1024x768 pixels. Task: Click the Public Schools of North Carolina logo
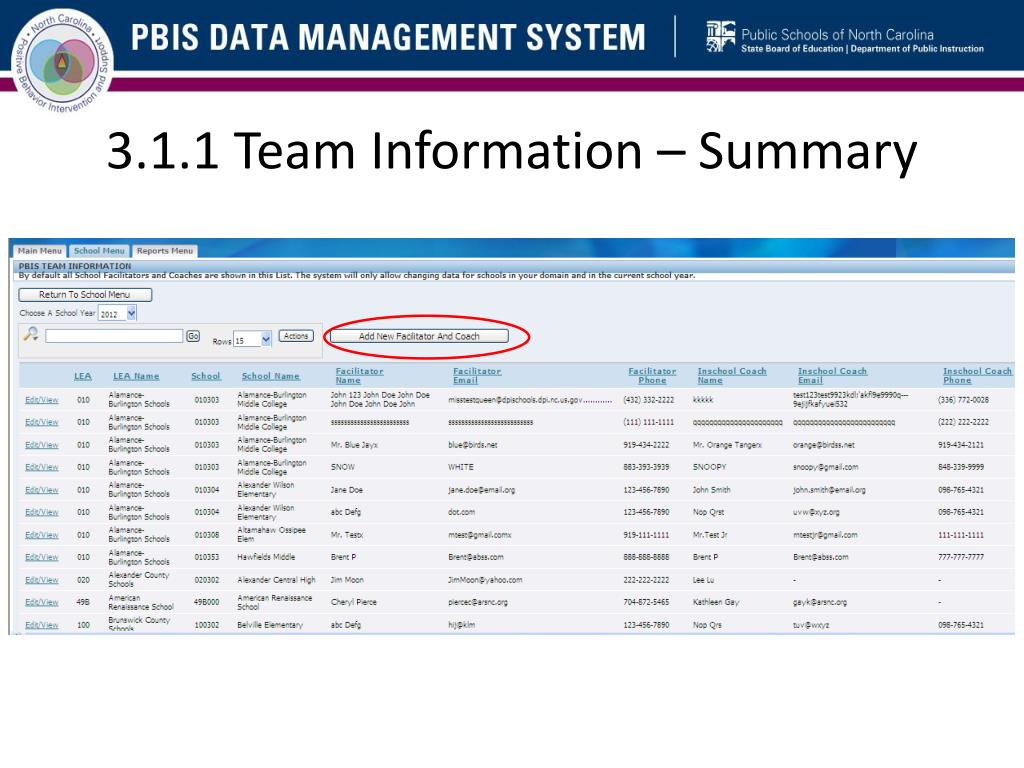(845, 37)
